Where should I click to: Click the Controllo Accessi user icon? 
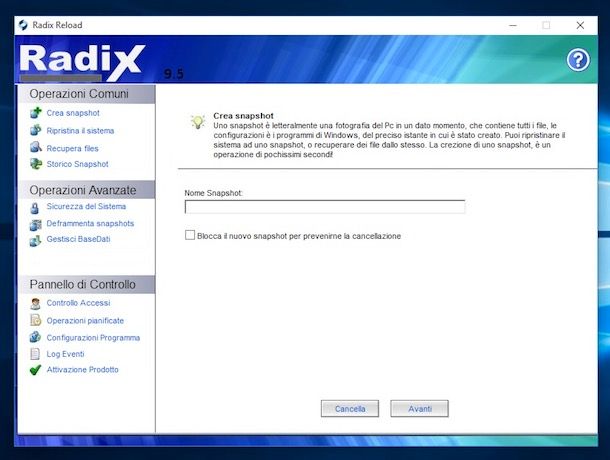tap(35, 304)
